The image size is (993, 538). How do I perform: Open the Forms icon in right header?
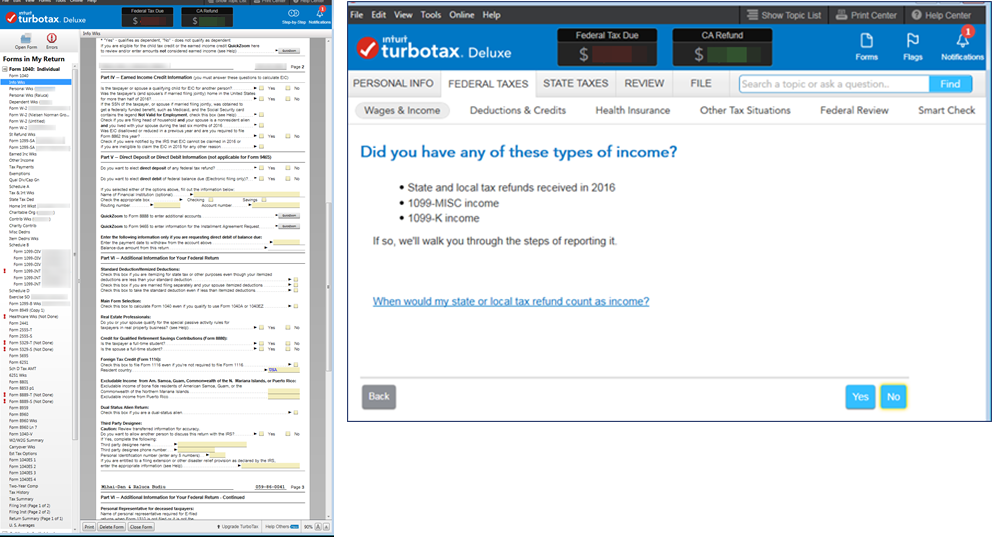click(x=866, y=46)
